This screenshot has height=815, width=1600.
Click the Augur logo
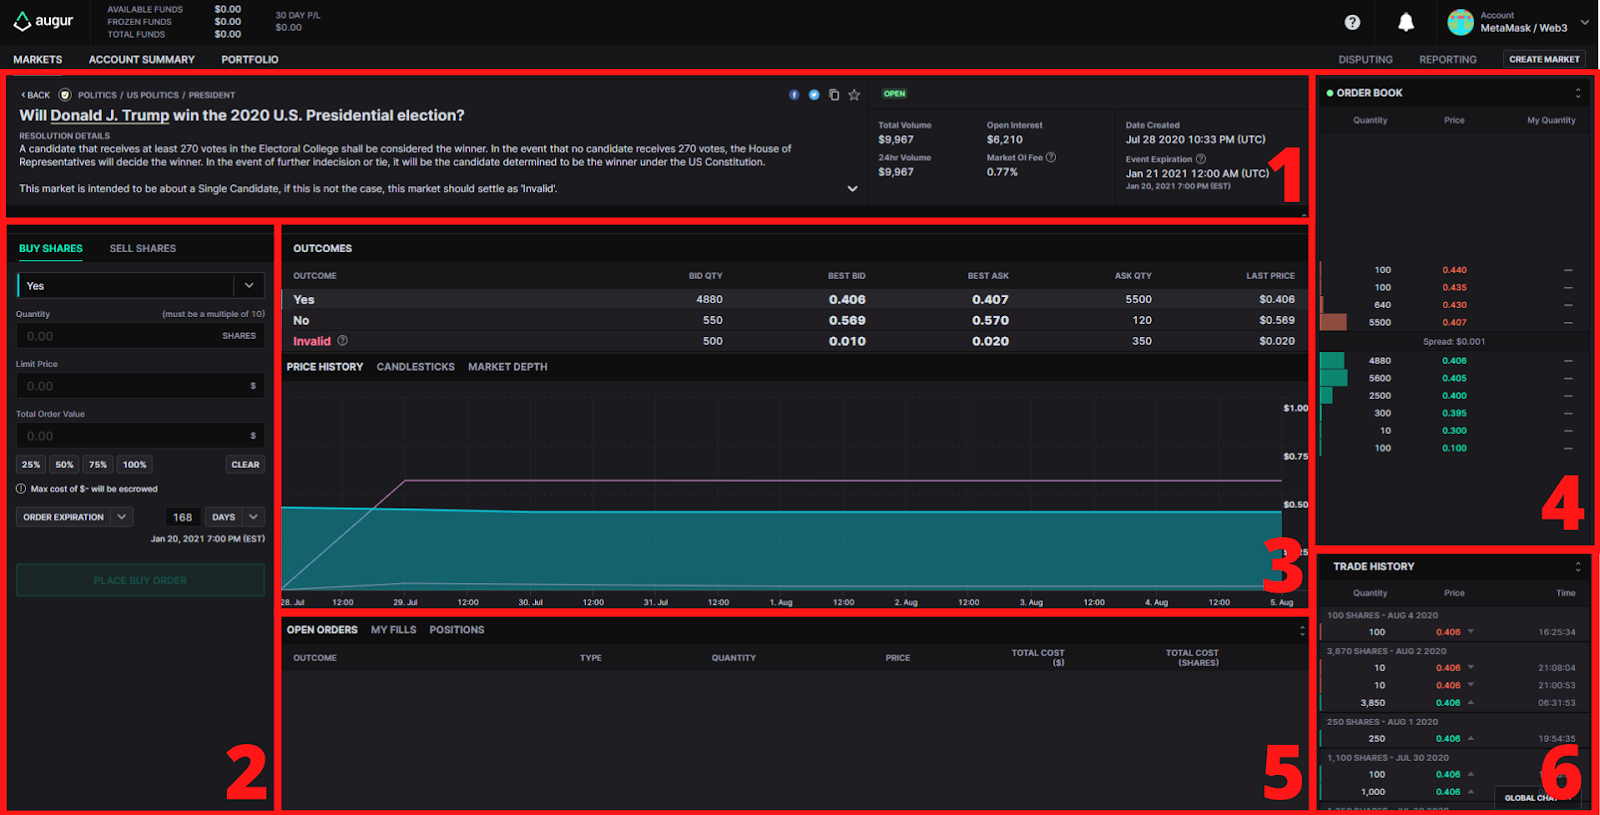click(x=43, y=21)
